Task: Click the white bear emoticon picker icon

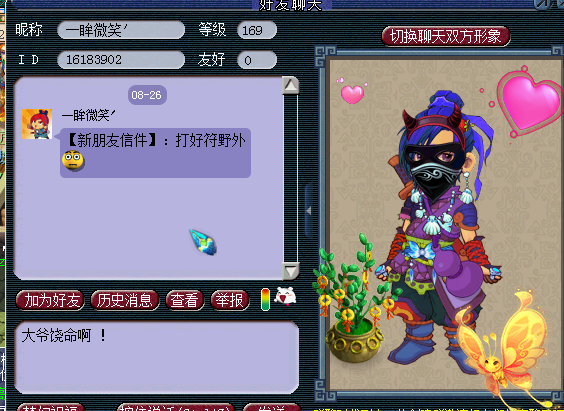Action: tap(285, 297)
